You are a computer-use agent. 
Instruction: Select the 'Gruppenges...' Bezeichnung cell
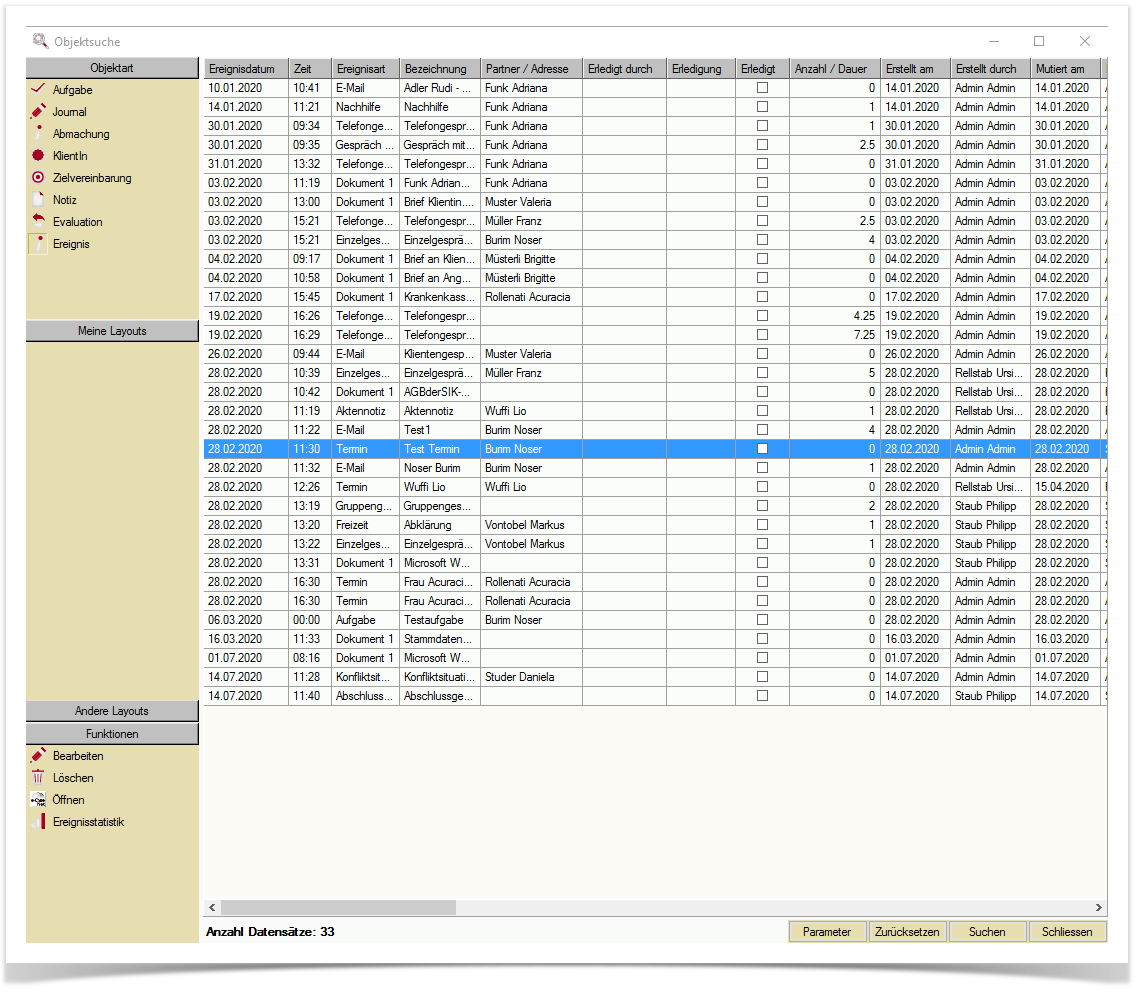coord(440,505)
